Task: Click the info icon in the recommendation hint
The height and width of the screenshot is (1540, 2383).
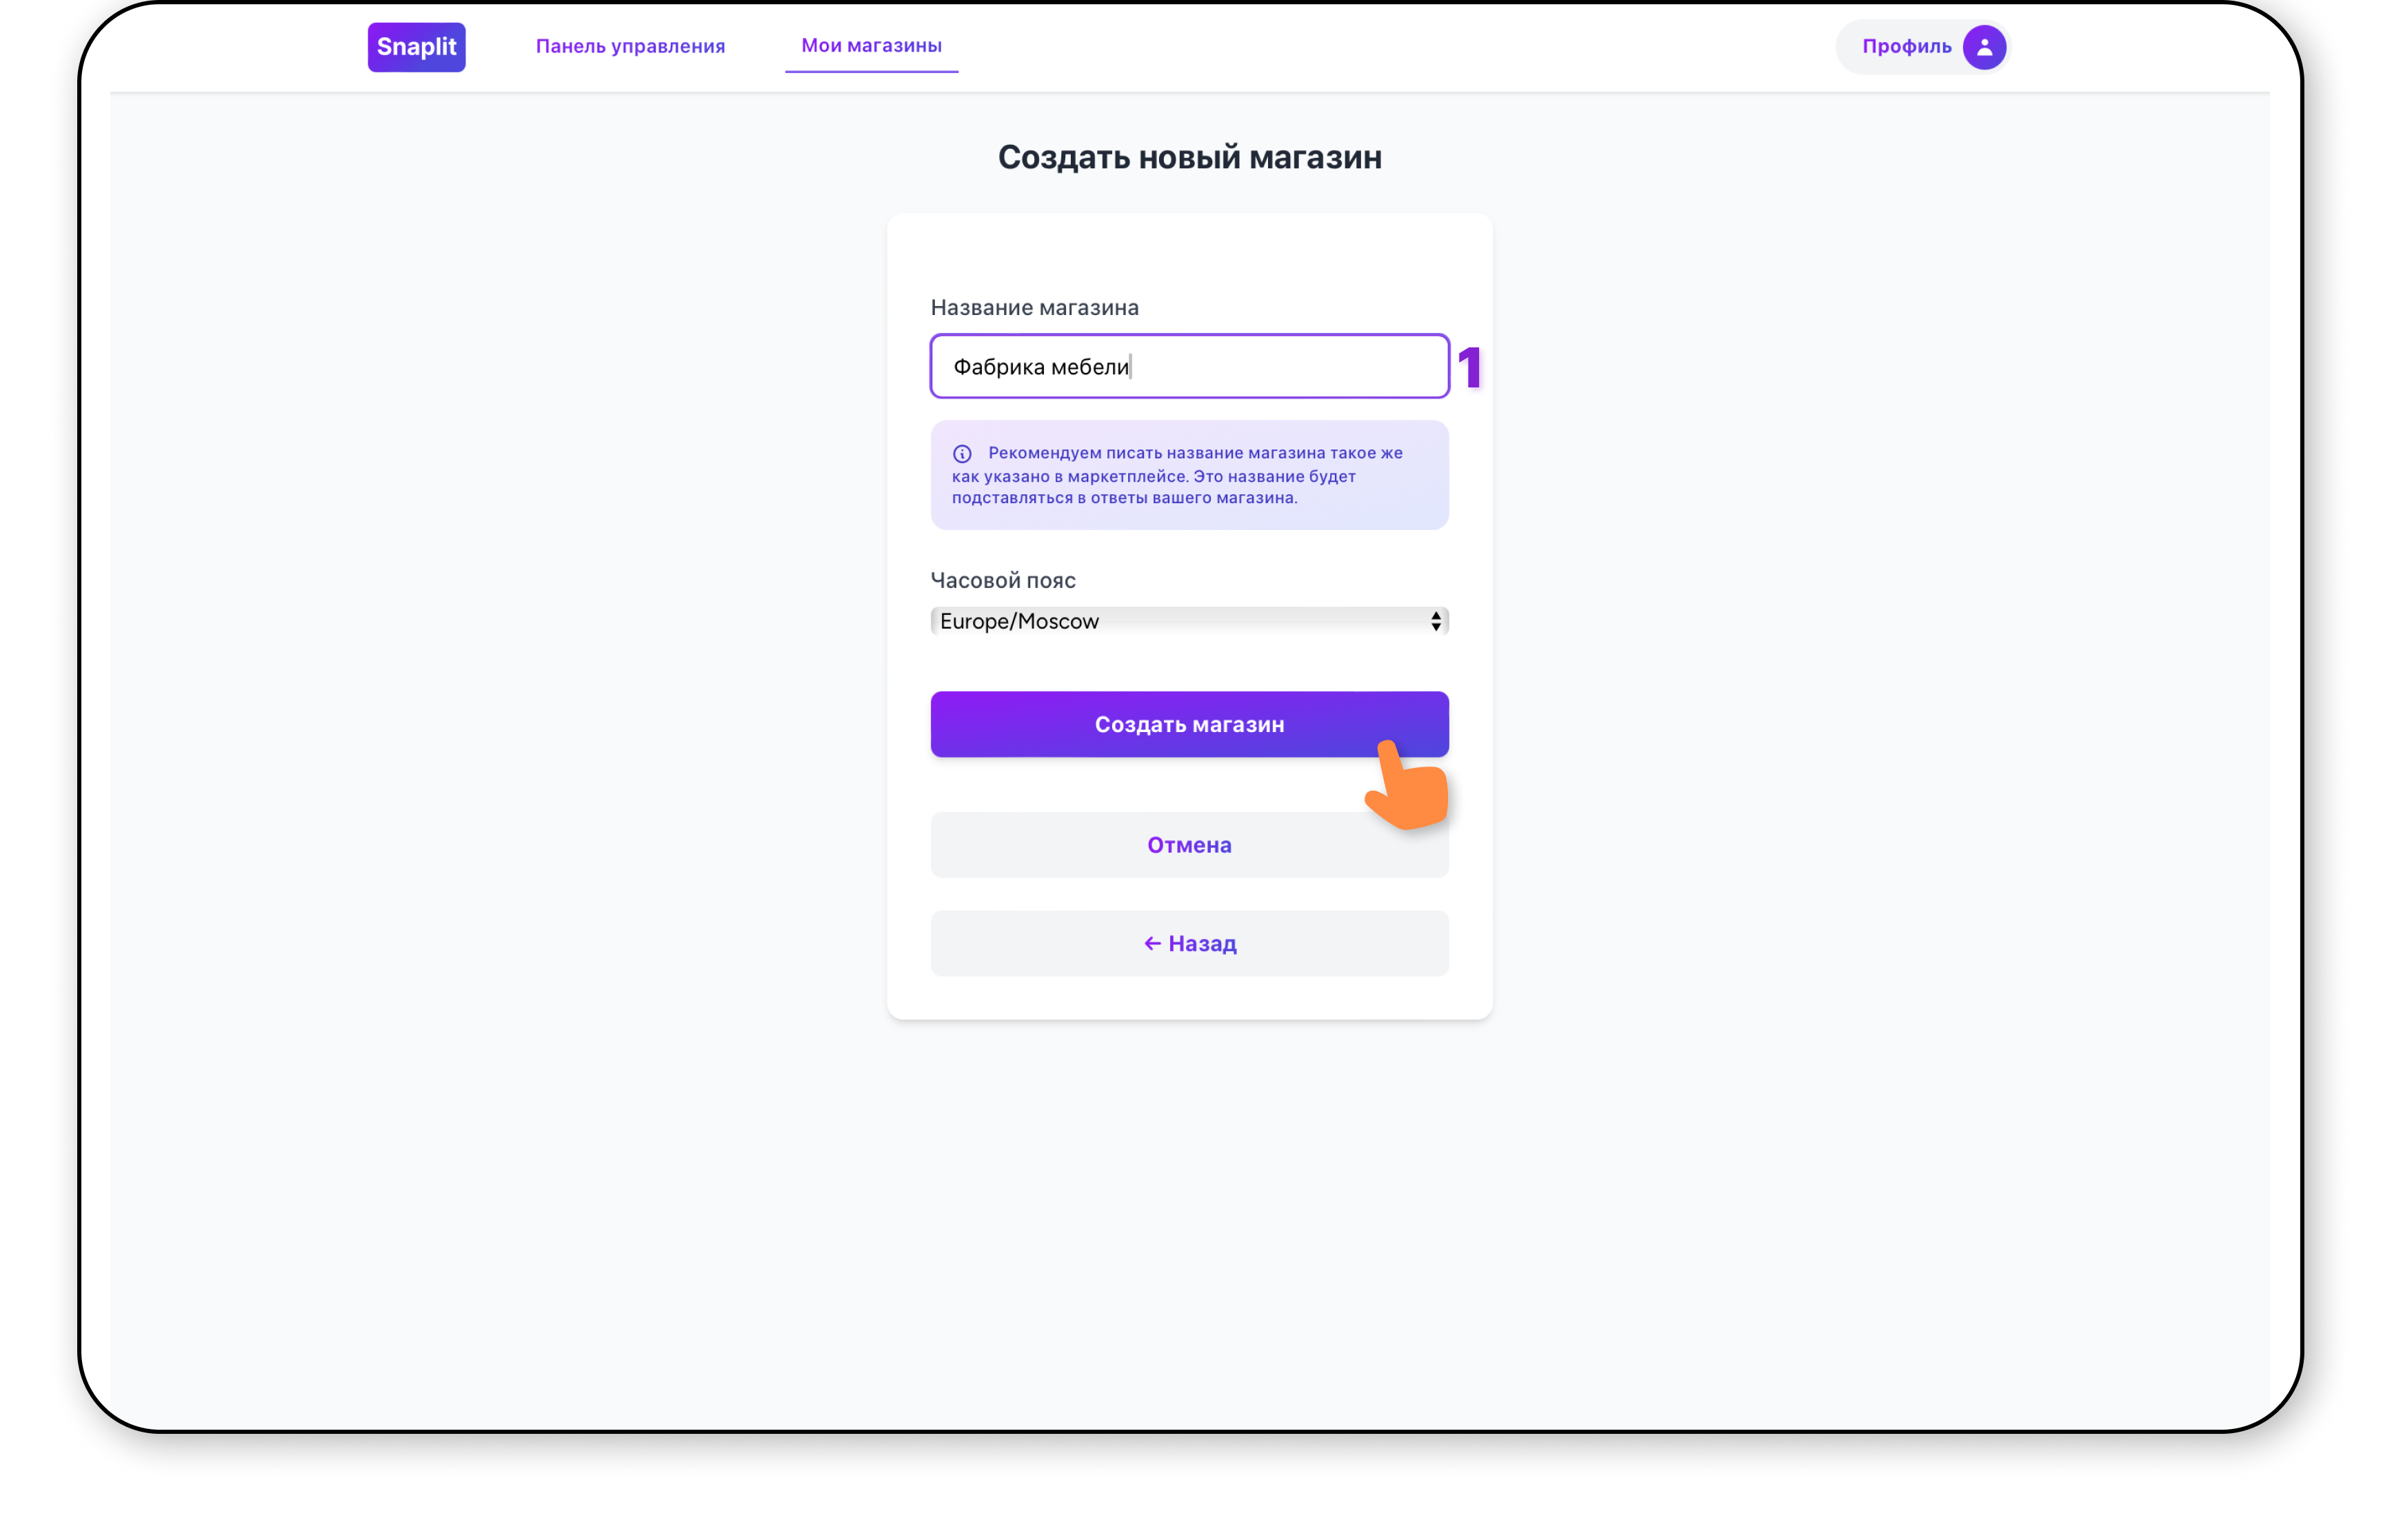Action: pos(962,454)
